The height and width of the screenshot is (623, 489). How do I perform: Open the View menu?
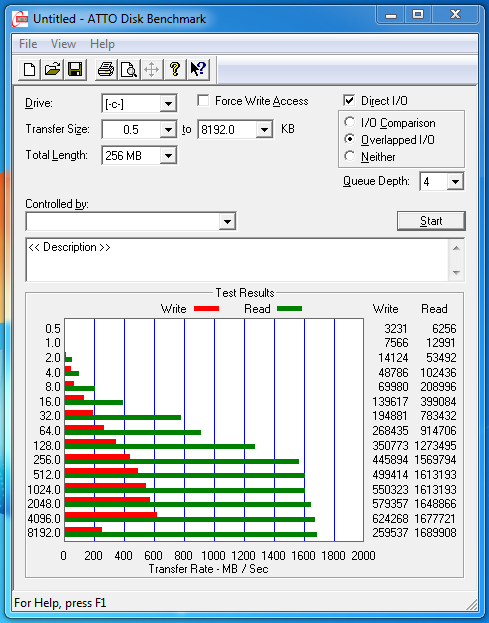tap(63, 44)
